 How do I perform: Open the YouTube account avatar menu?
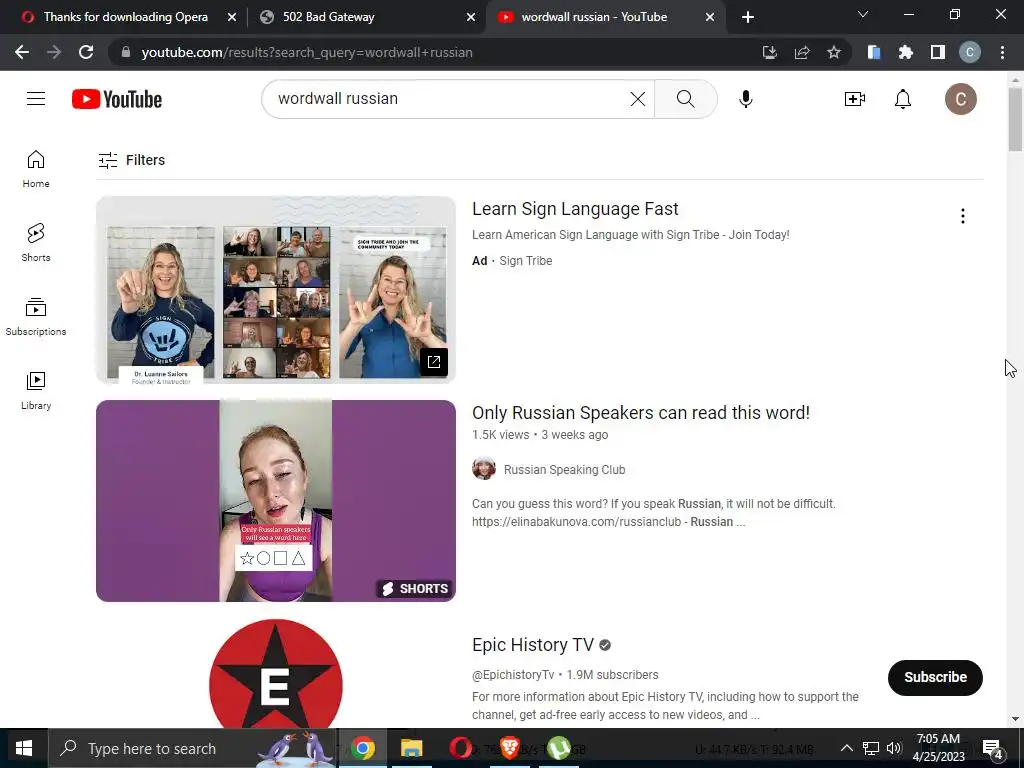[960, 99]
